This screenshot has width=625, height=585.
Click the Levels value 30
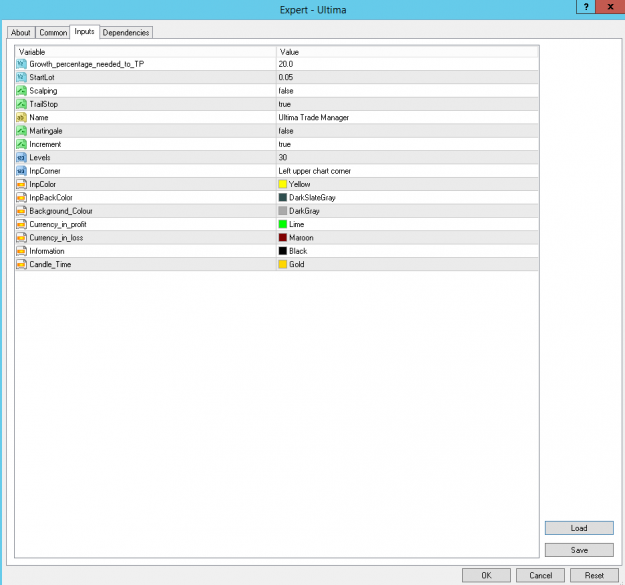pos(283,157)
